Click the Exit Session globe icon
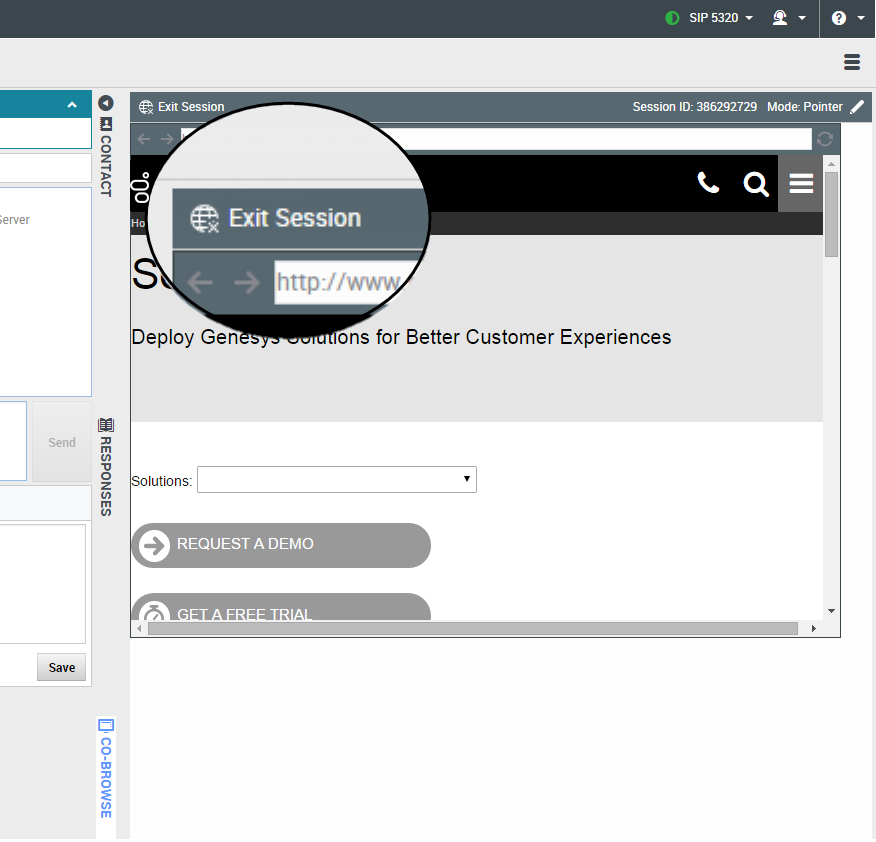Viewport: 876px width, 842px height. pyautogui.click(x=146, y=107)
